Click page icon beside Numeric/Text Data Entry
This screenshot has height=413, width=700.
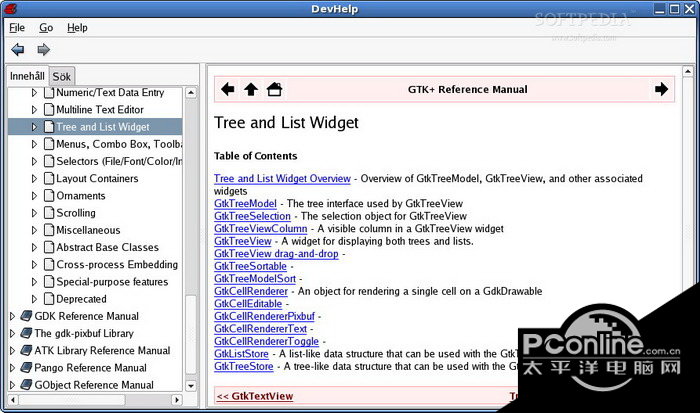tap(49, 93)
